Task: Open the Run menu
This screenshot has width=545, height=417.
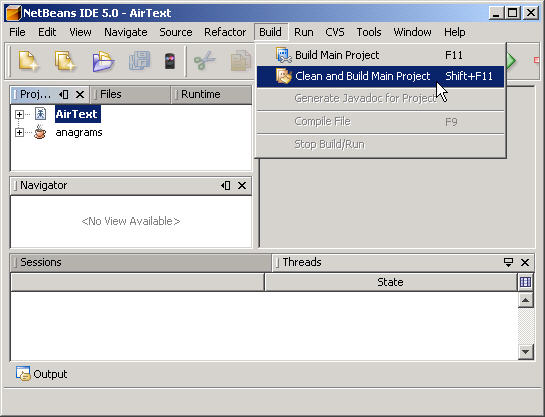Action: point(303,32)
